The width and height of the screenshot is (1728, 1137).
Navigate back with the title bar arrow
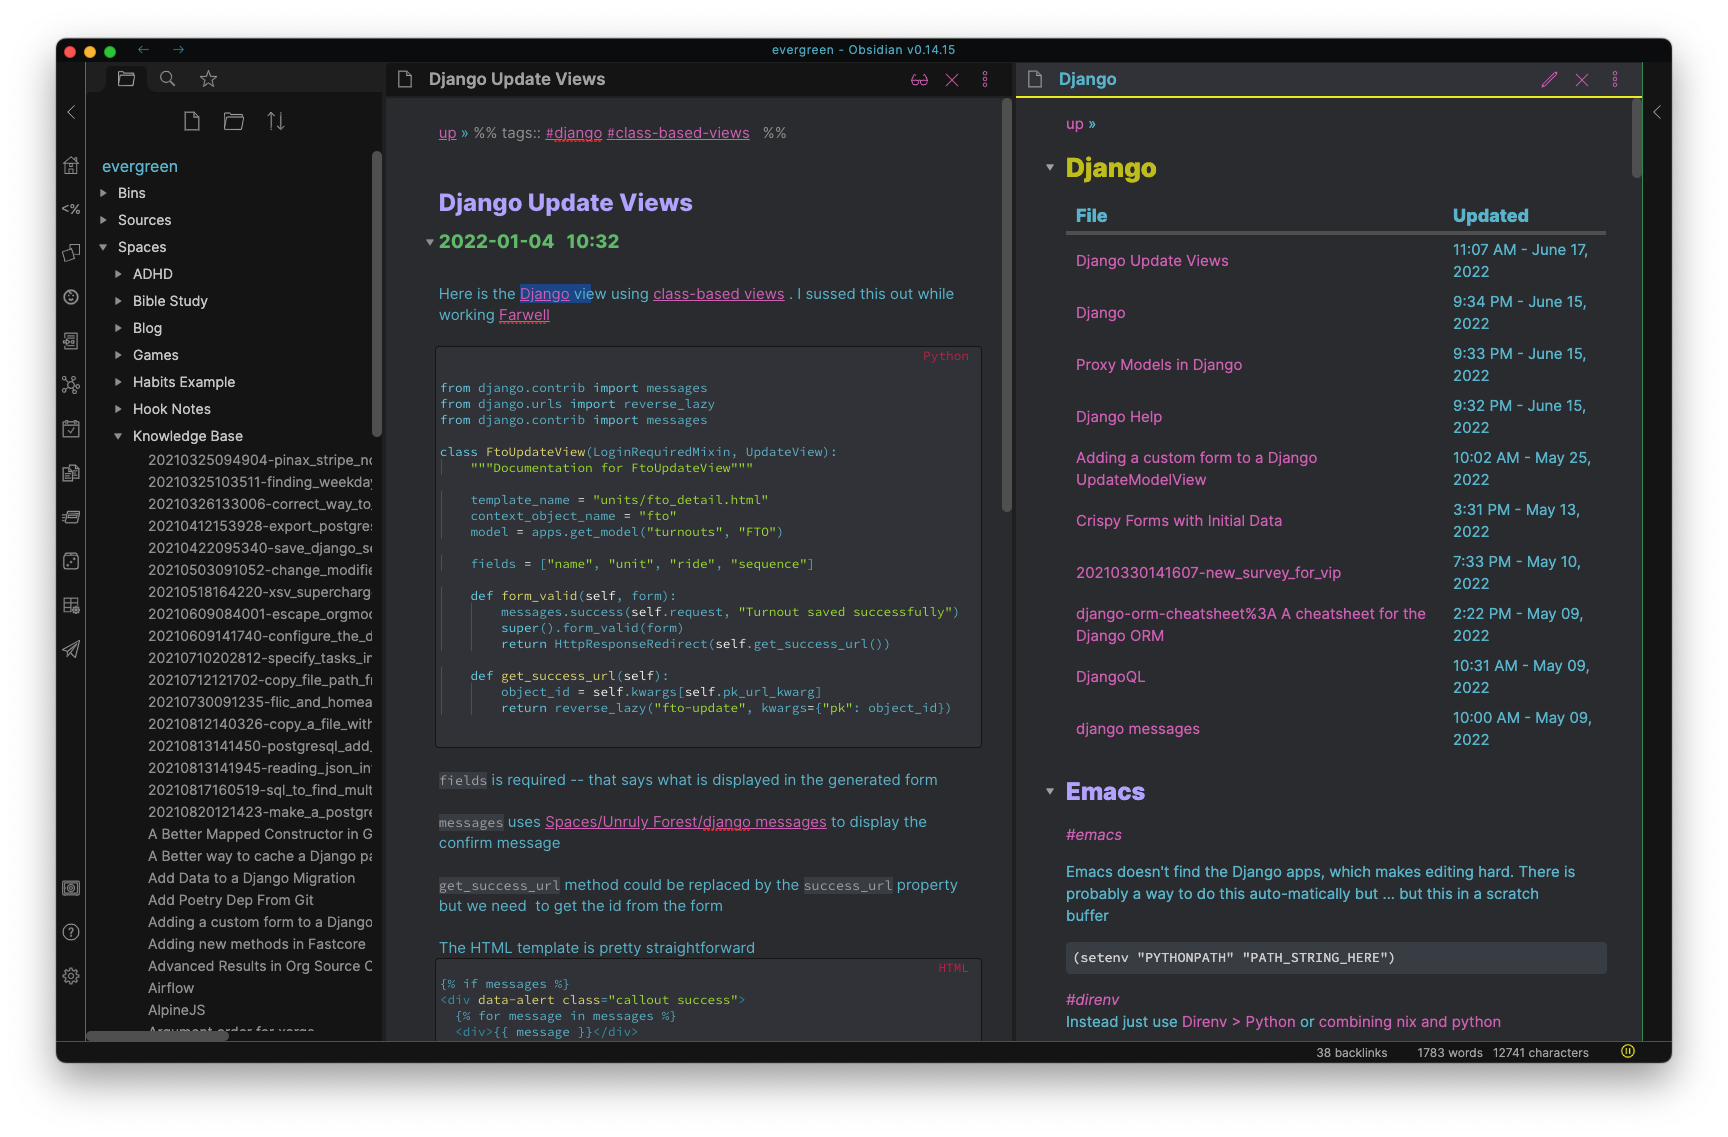144,49
